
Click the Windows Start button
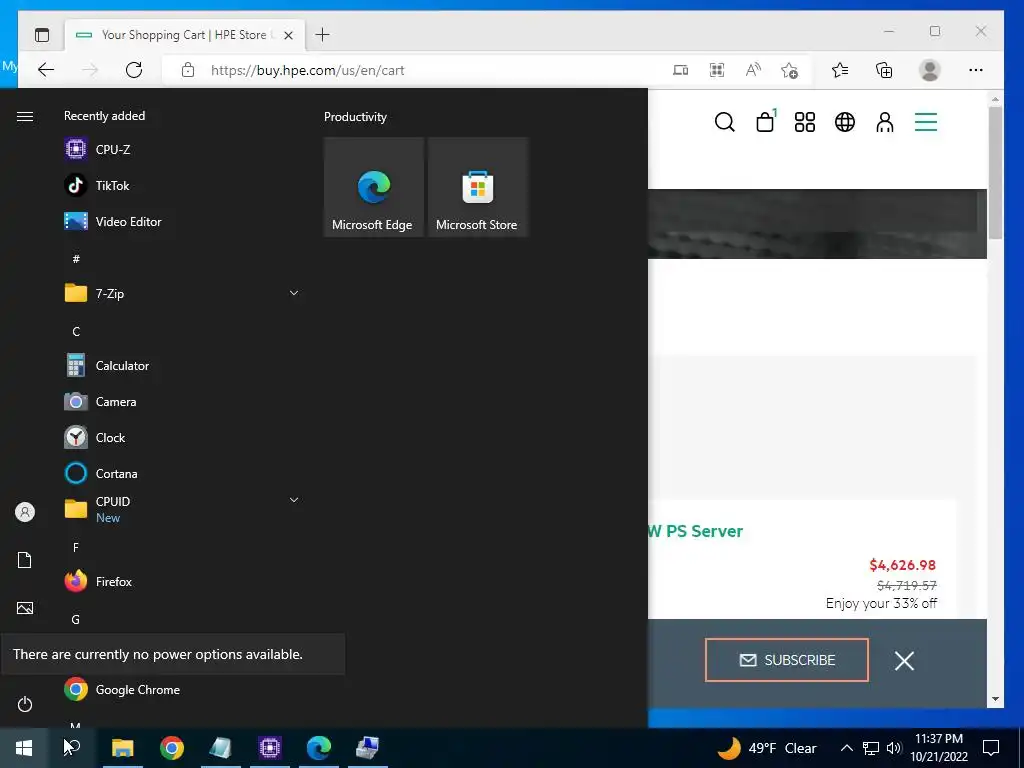coord(24,748)
